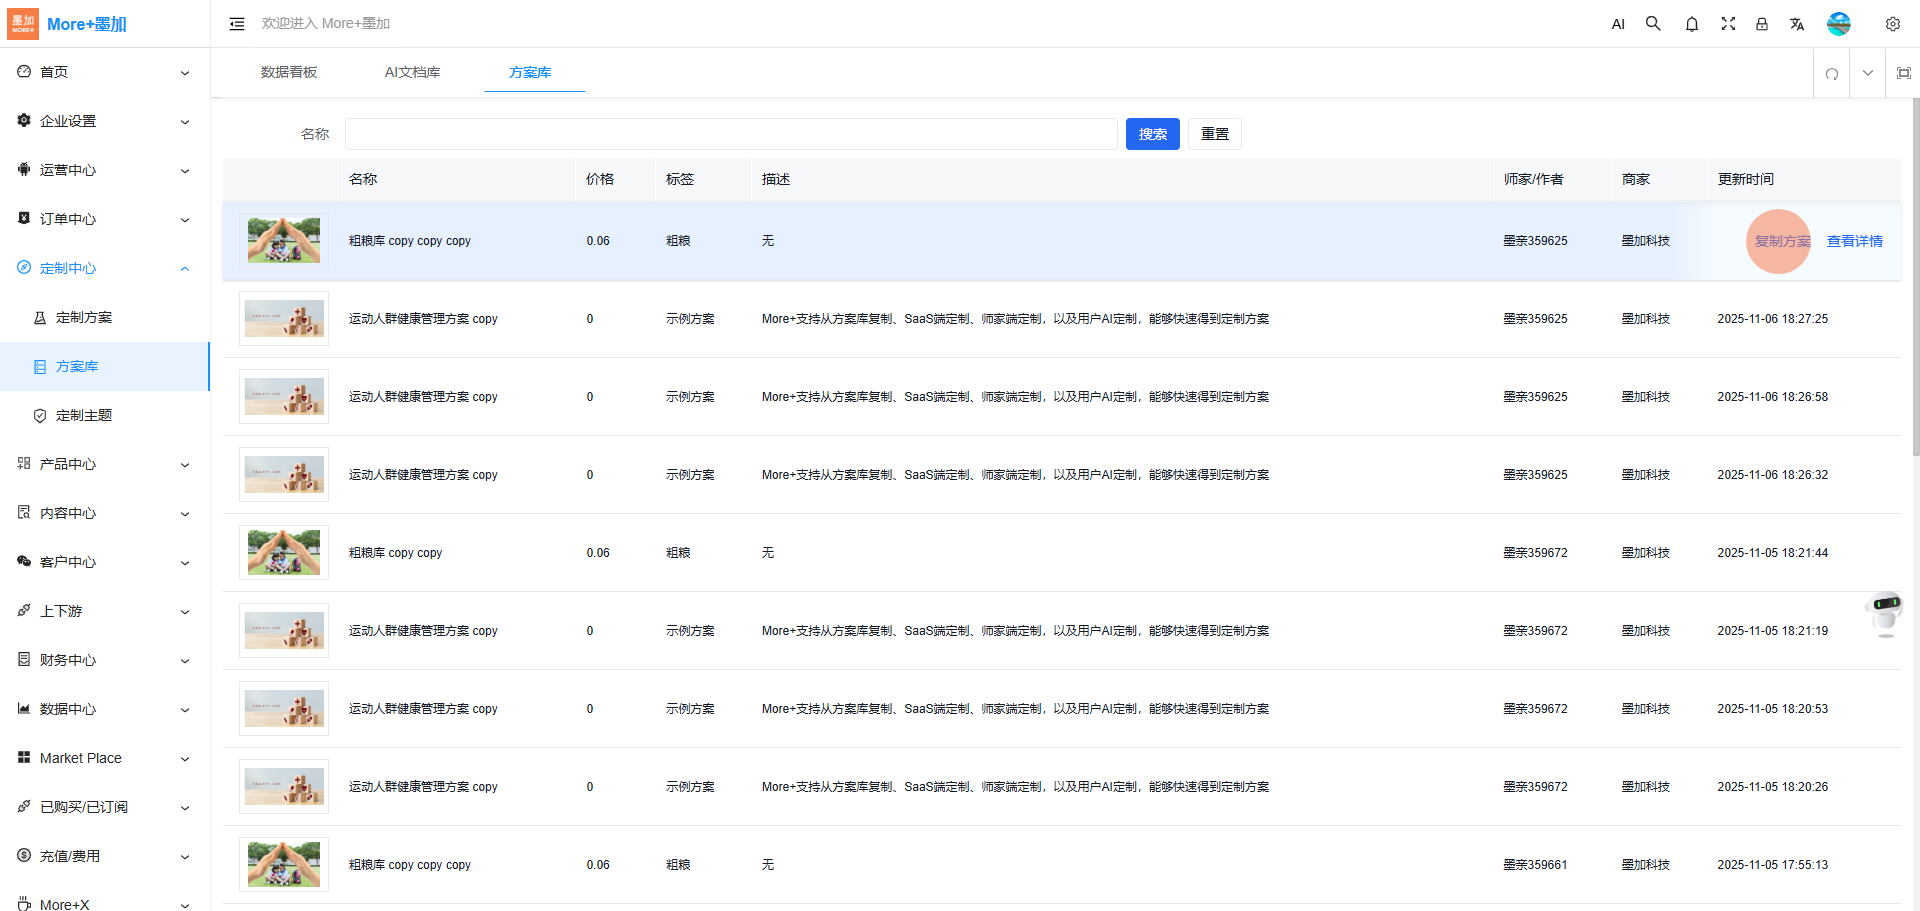
Task: Click the AI assistant icon in header
Action: [1618, 24]
